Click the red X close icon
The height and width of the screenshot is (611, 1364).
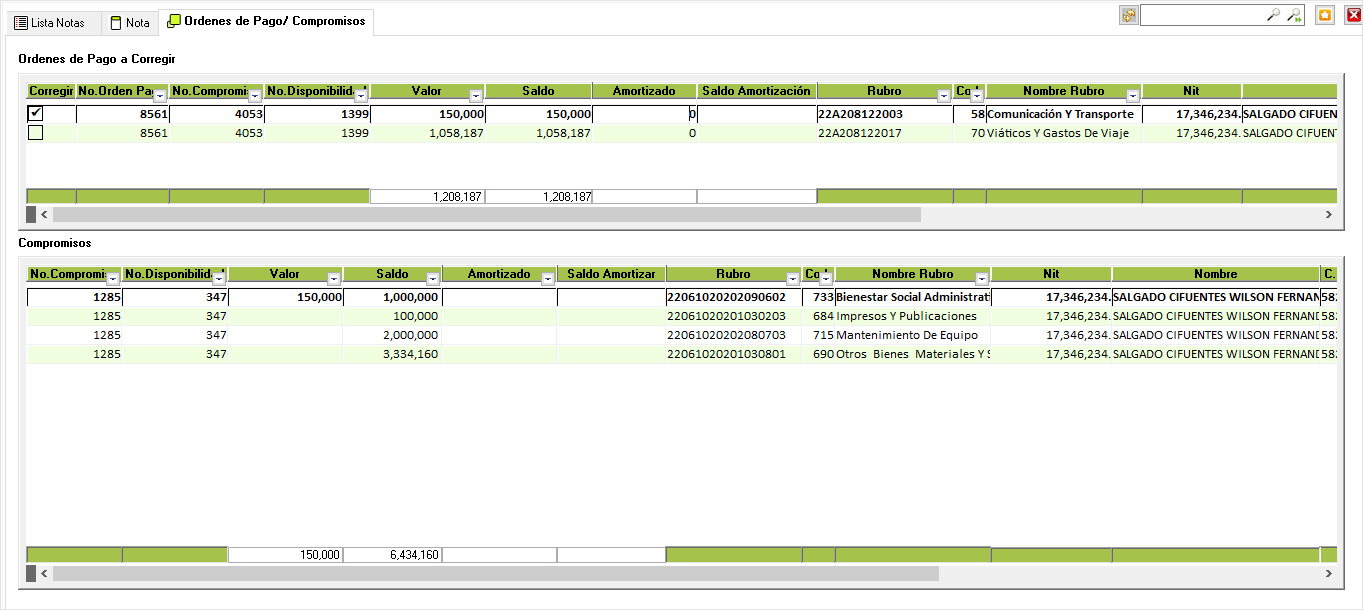pos(1354,15)
